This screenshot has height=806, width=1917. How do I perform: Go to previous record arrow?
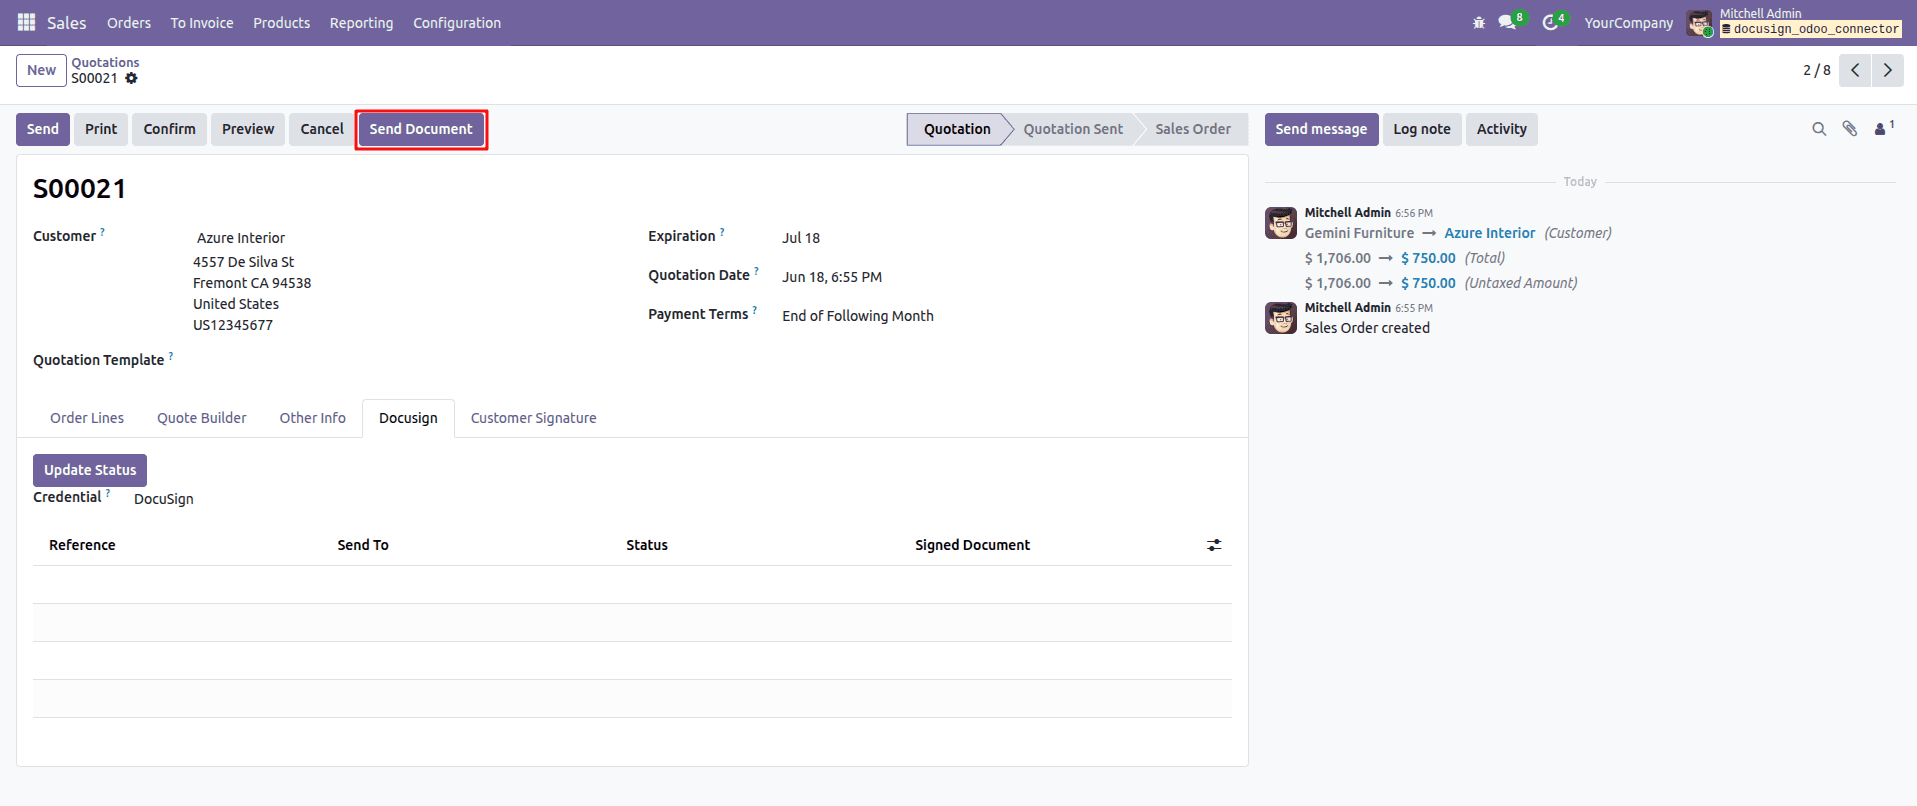(x=1855, y=70)
